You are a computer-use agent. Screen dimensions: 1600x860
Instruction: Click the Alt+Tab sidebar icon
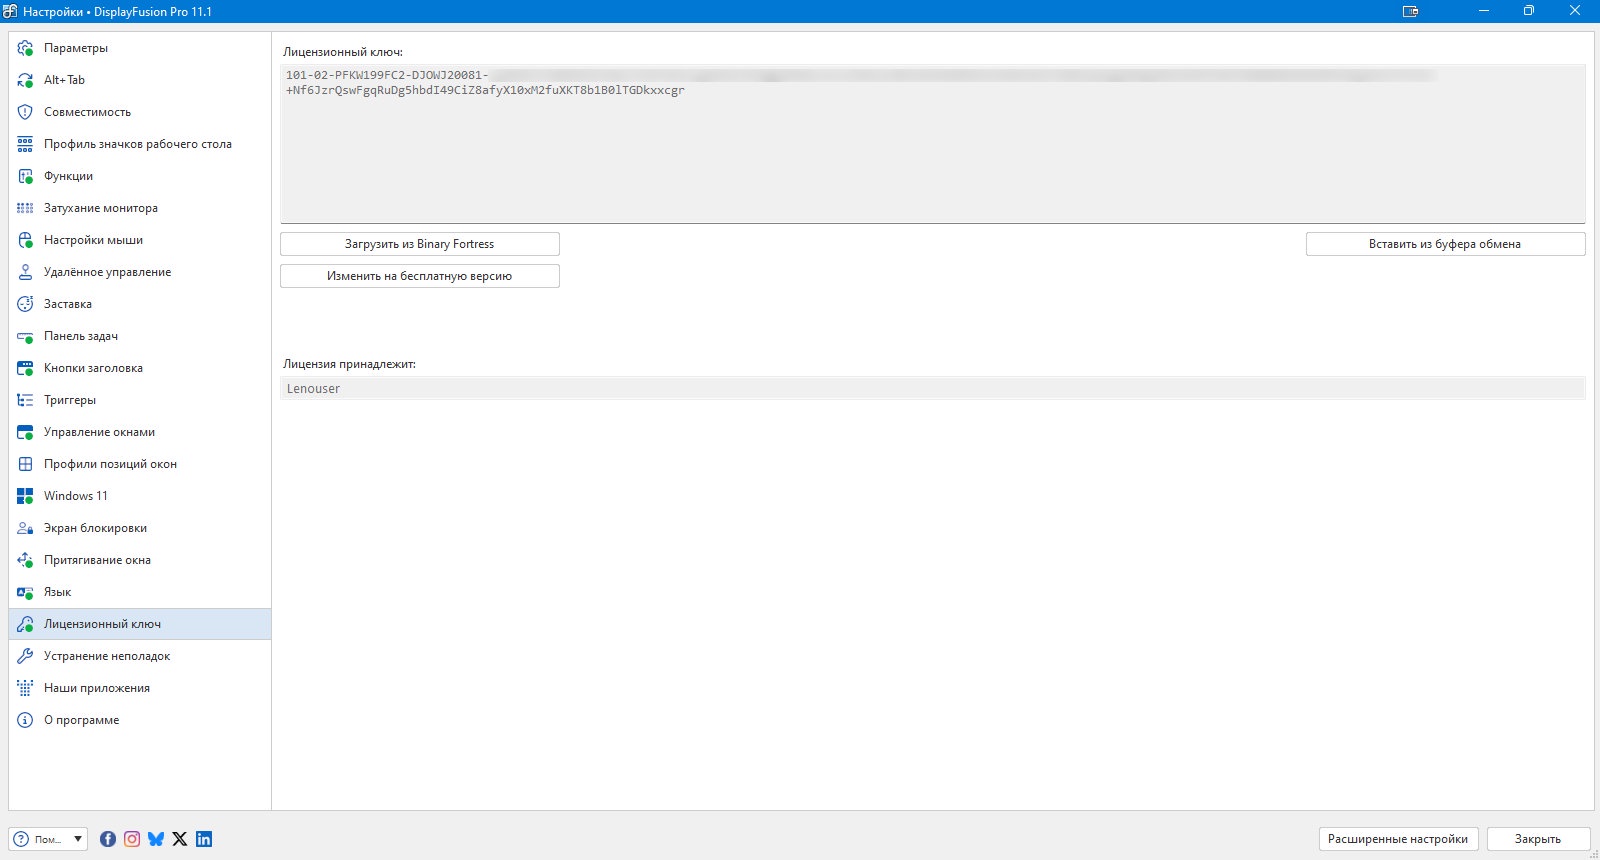[26, 80]
